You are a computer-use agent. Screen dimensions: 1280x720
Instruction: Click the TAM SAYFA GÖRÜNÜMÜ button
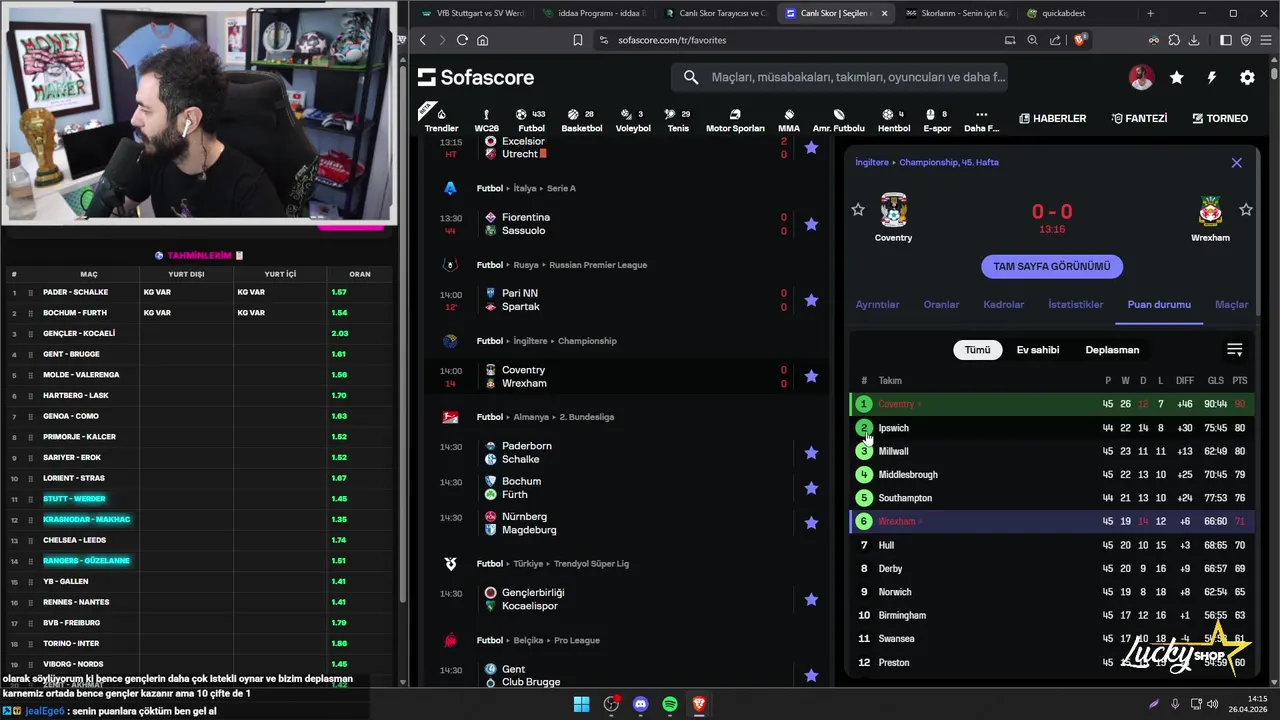pos(1051,266)
